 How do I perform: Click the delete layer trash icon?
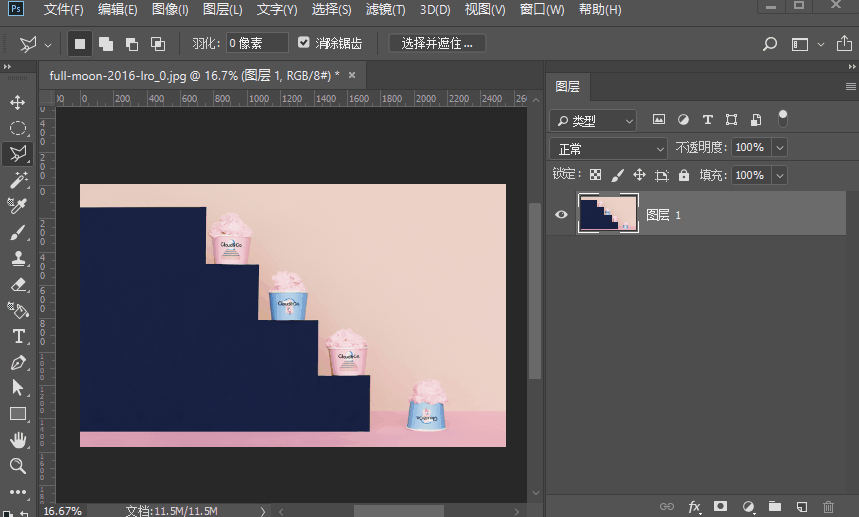click(828, 507)
